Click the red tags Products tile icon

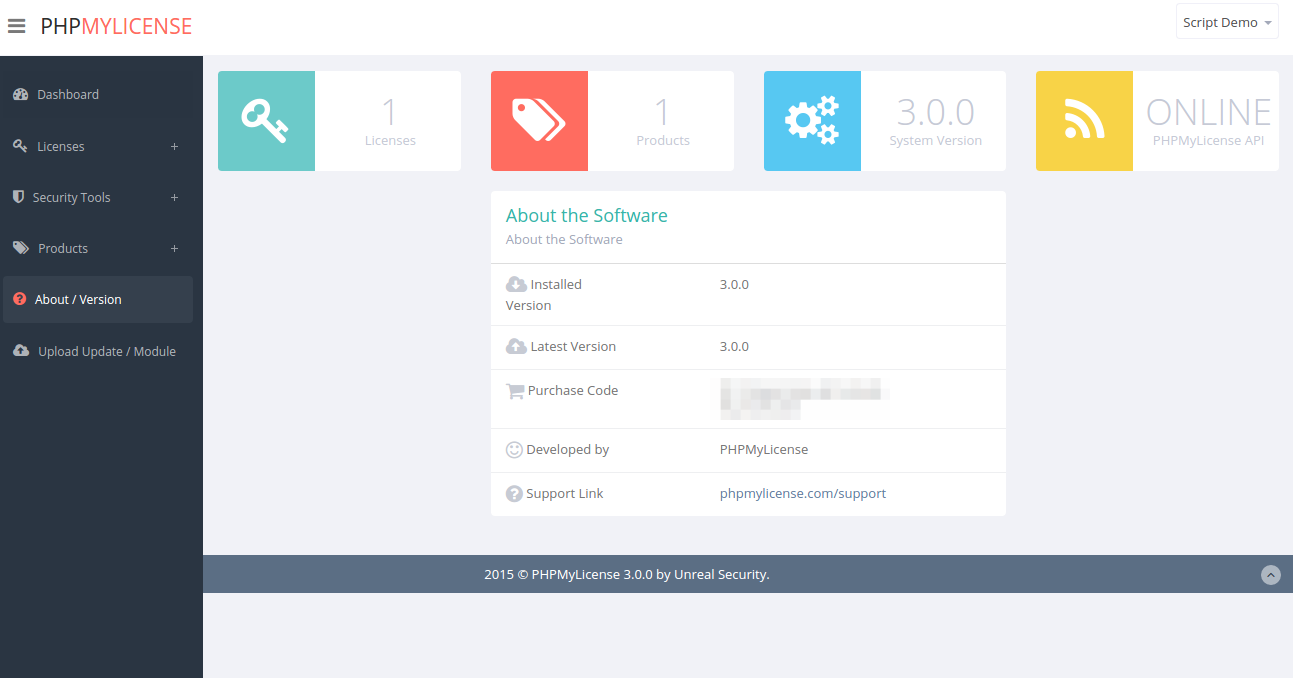[x=539, y=120]
